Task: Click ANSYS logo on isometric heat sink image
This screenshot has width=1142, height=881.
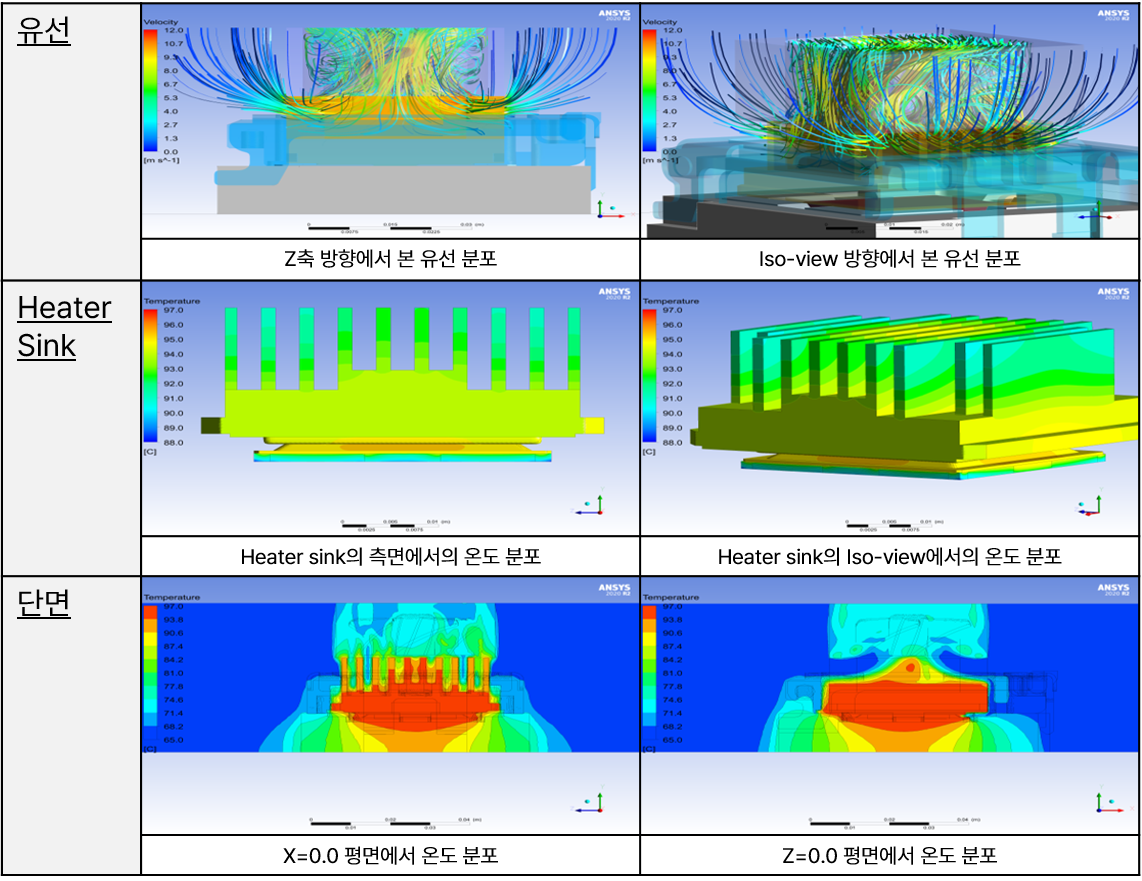Action: tap(1113, 293)
